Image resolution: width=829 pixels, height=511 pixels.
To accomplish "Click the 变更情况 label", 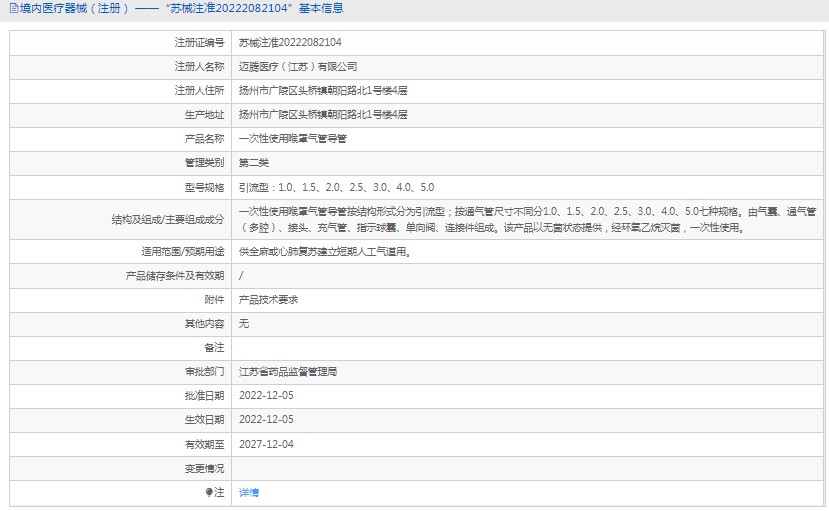I will point(205,468).
